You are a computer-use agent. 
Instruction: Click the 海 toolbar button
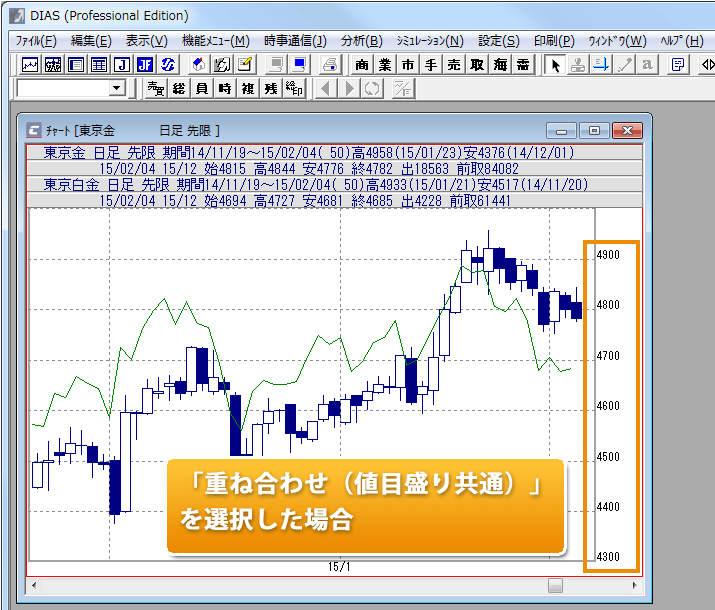[x=499, y=65]
